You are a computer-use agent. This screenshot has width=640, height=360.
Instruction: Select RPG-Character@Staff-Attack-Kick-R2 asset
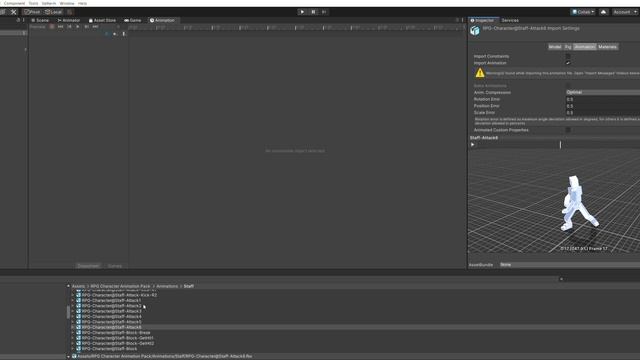pos(119,295)
